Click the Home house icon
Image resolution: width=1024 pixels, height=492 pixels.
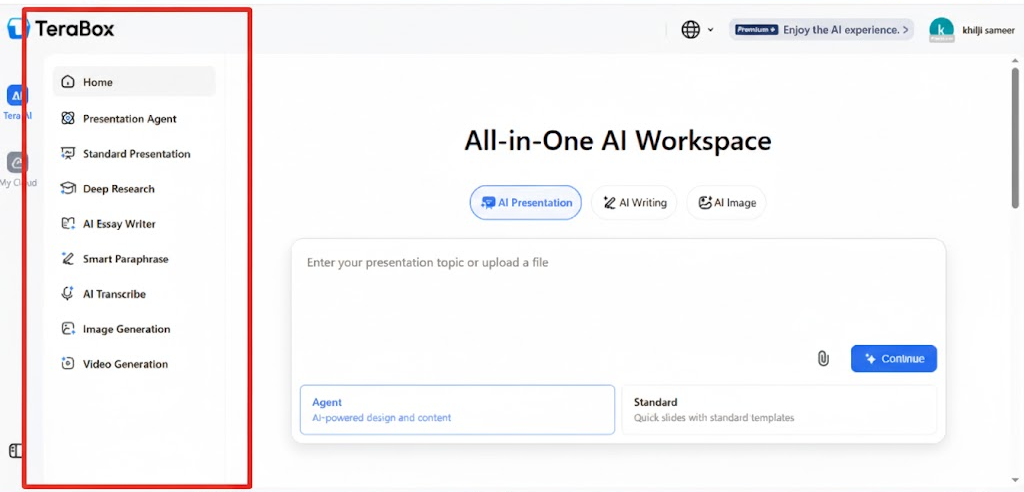[68, 82]
